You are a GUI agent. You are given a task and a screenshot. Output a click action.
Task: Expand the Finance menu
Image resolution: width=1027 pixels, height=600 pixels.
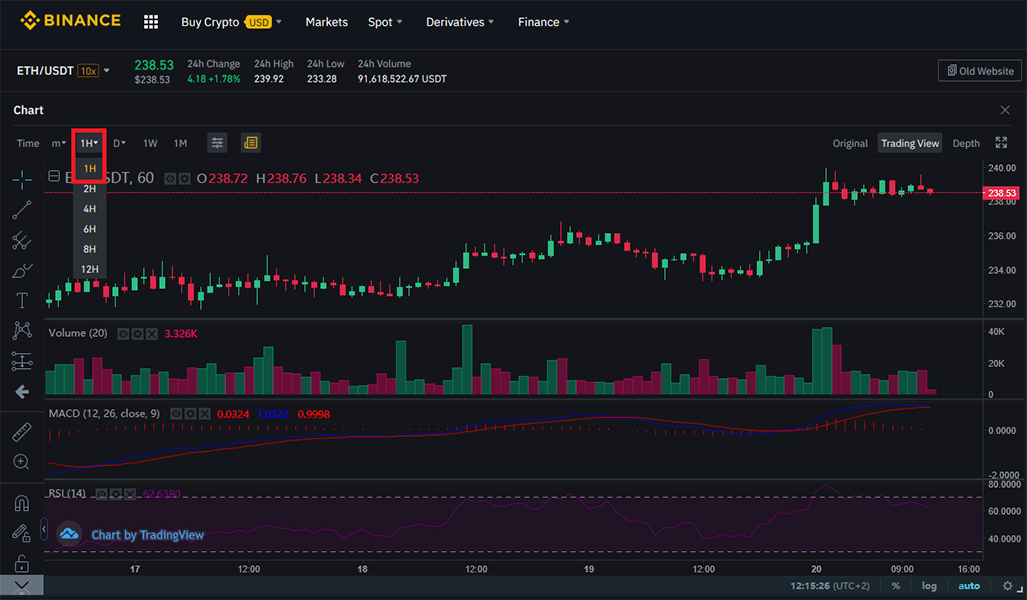point(544,22)
